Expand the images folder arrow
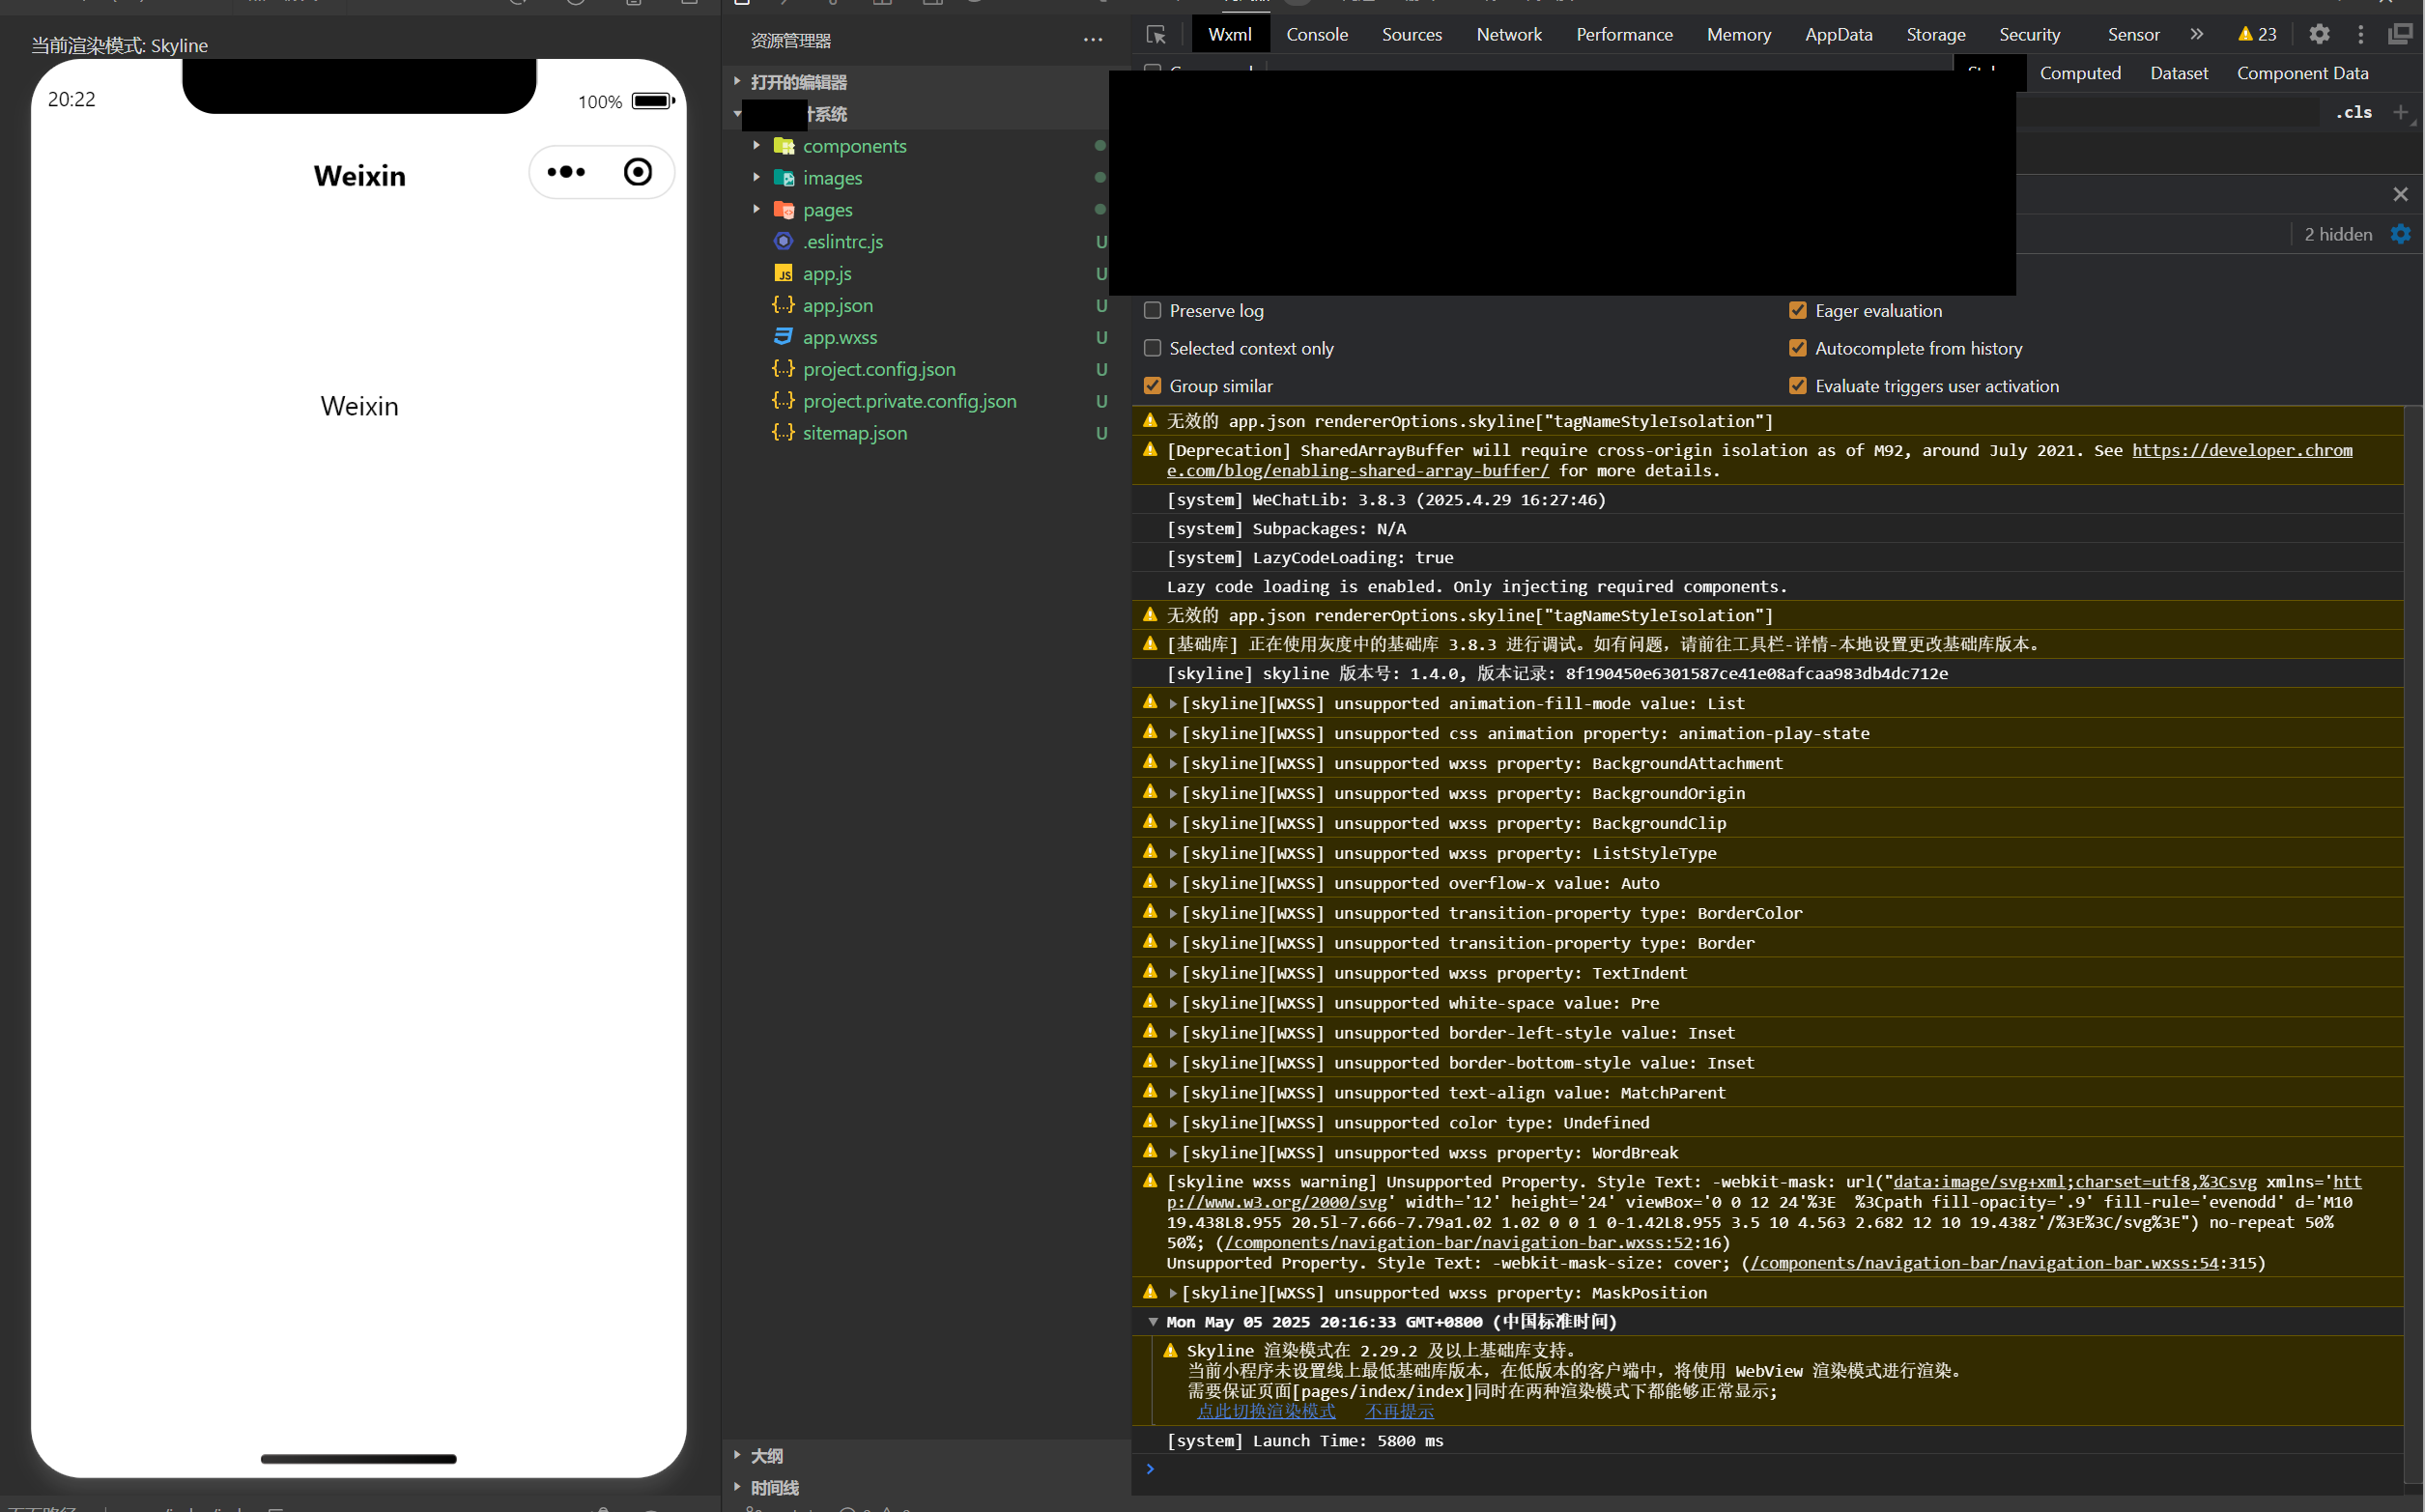The width and height of the screenshot is (2425, 1512). [757, 178]
